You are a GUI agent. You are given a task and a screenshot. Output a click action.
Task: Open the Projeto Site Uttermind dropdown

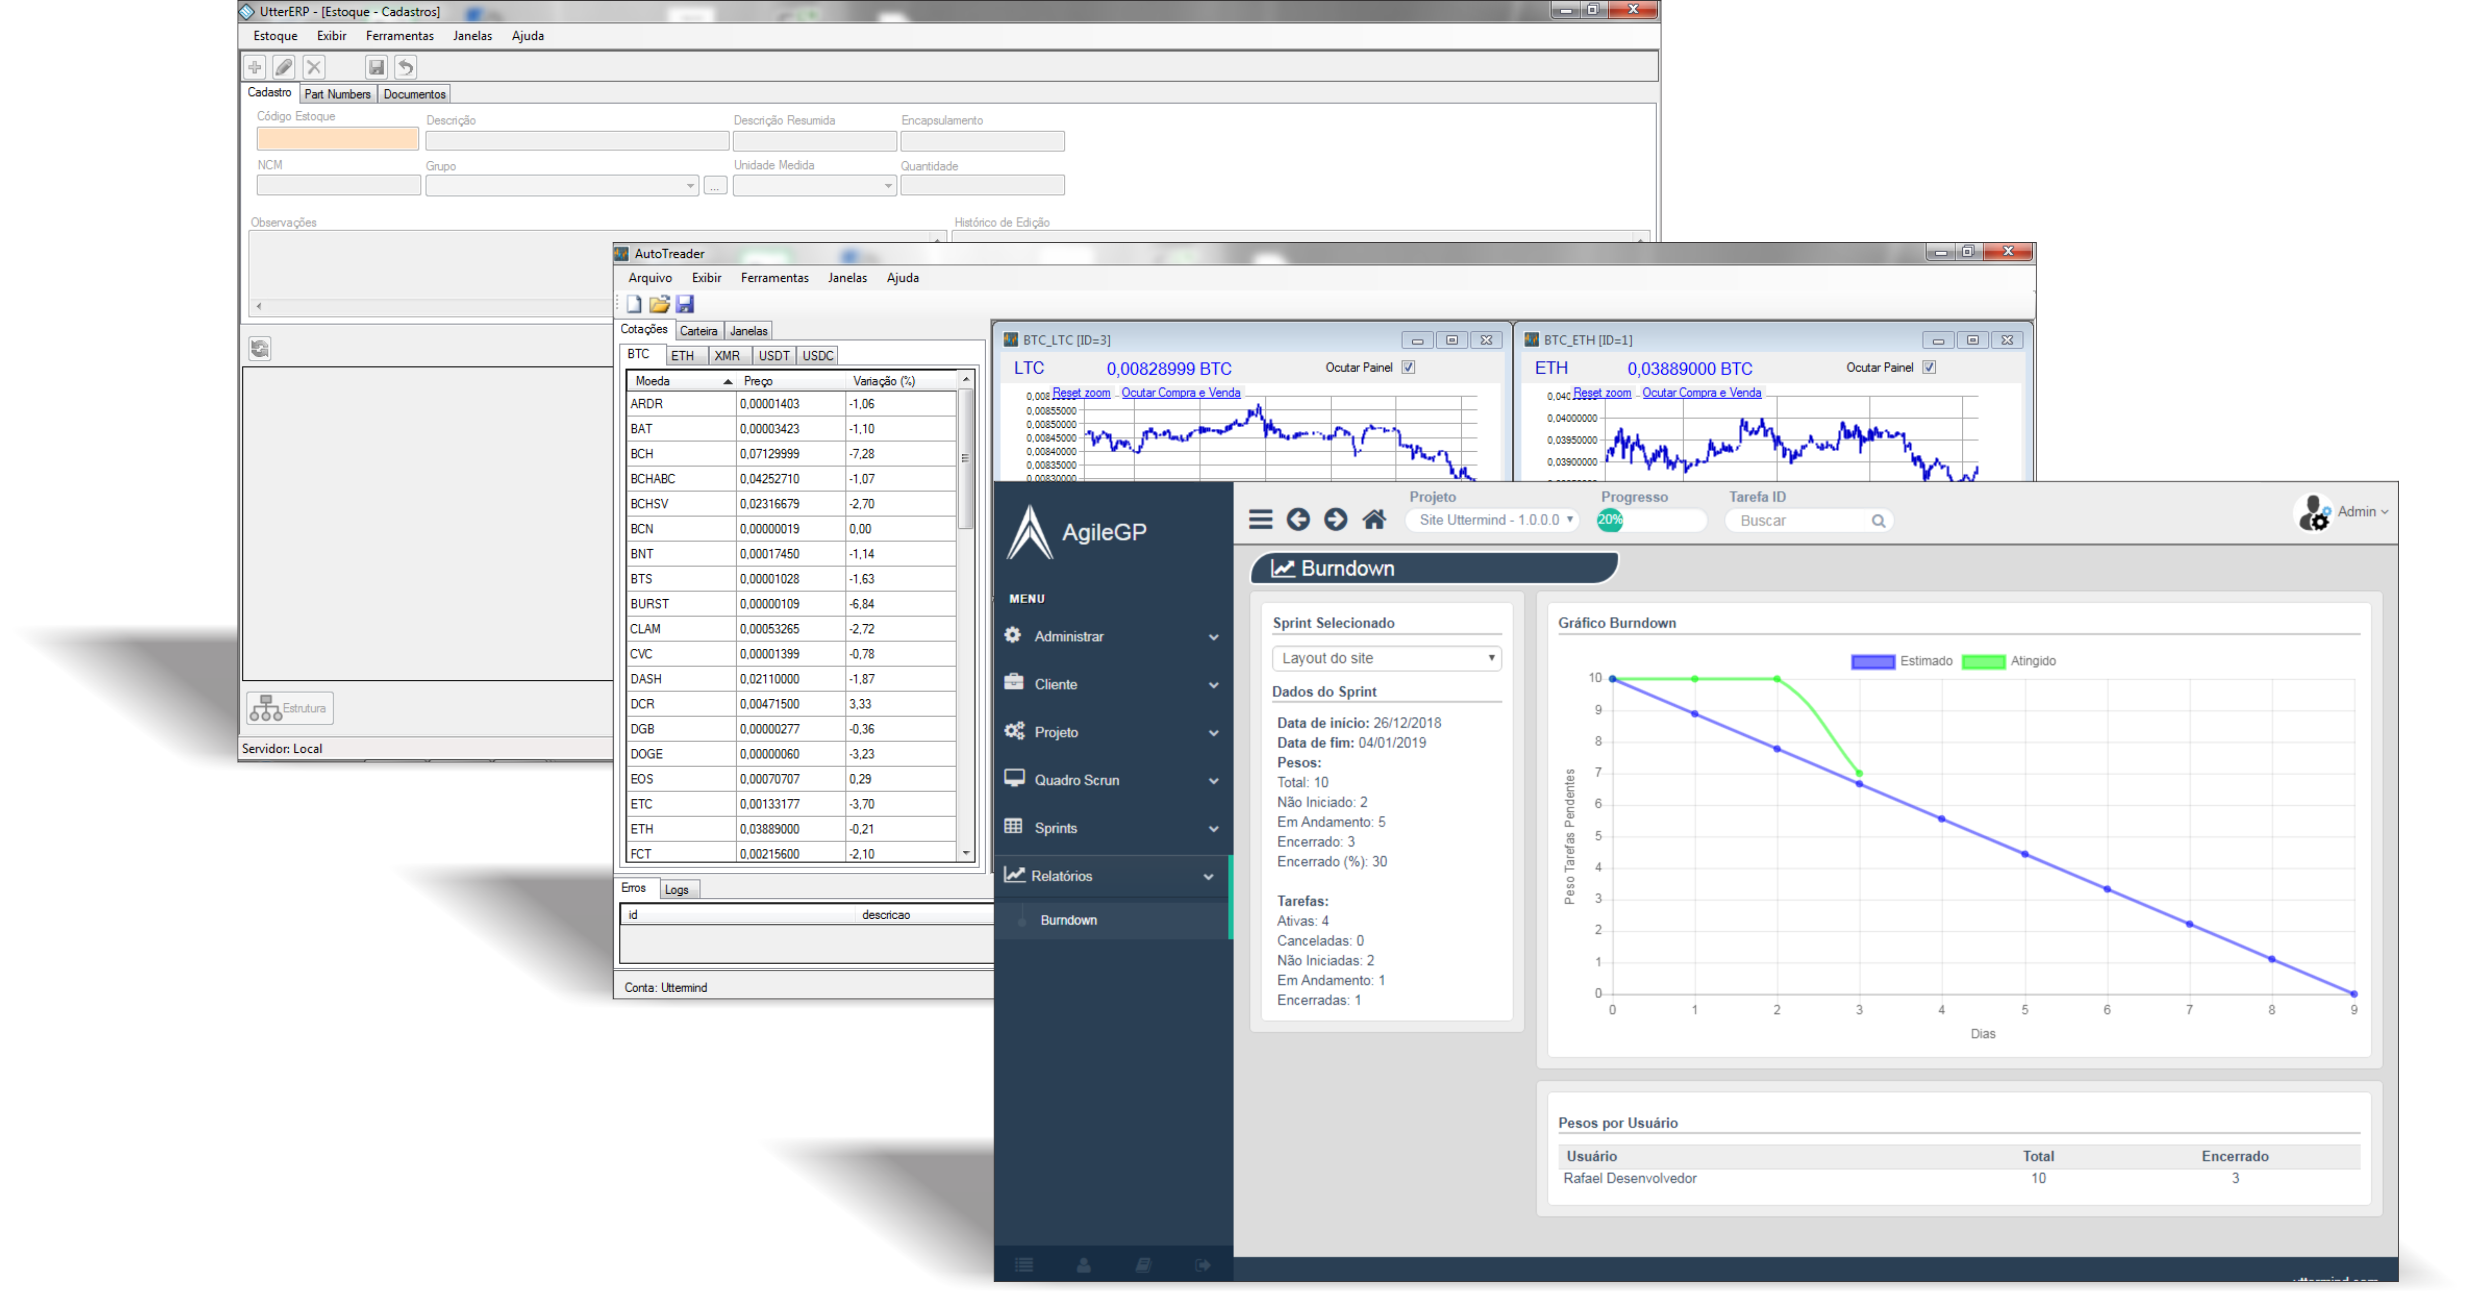pyautogui.click(x=1494, y=520)
